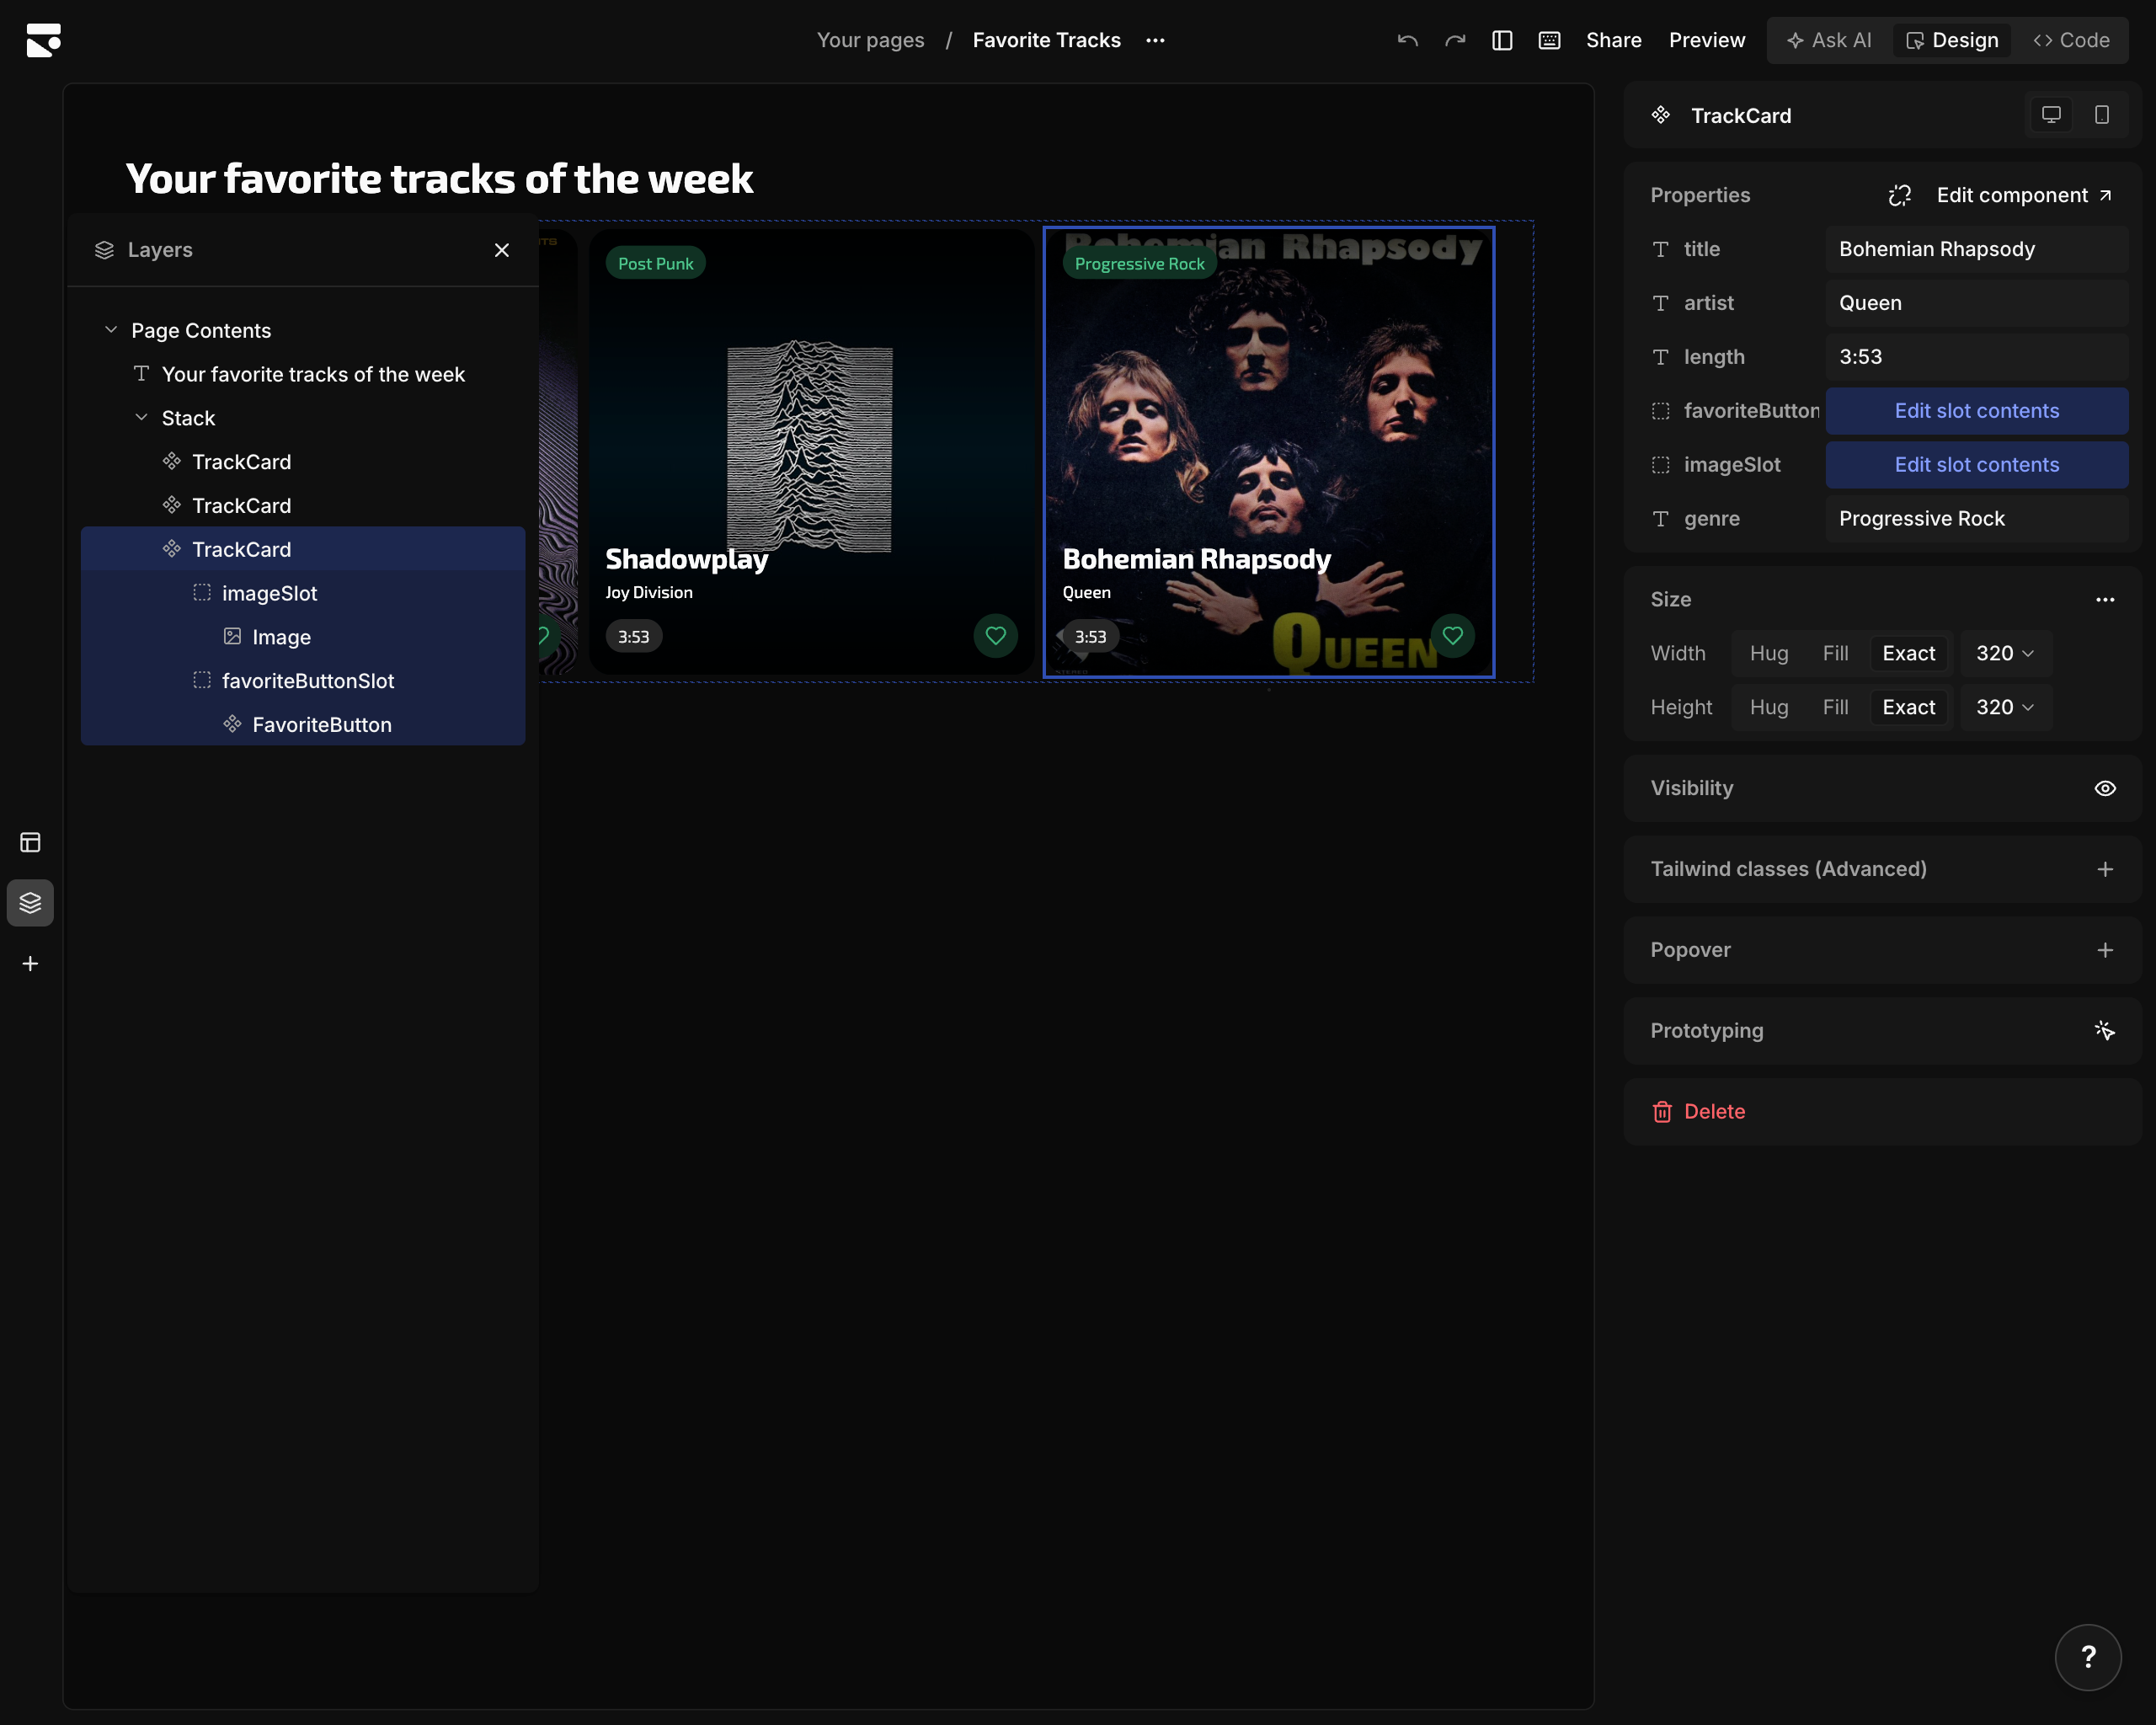Open the layers icon in left sidebar
The height and width of the screenshot is (1725, 2156).
pos(29,902)
